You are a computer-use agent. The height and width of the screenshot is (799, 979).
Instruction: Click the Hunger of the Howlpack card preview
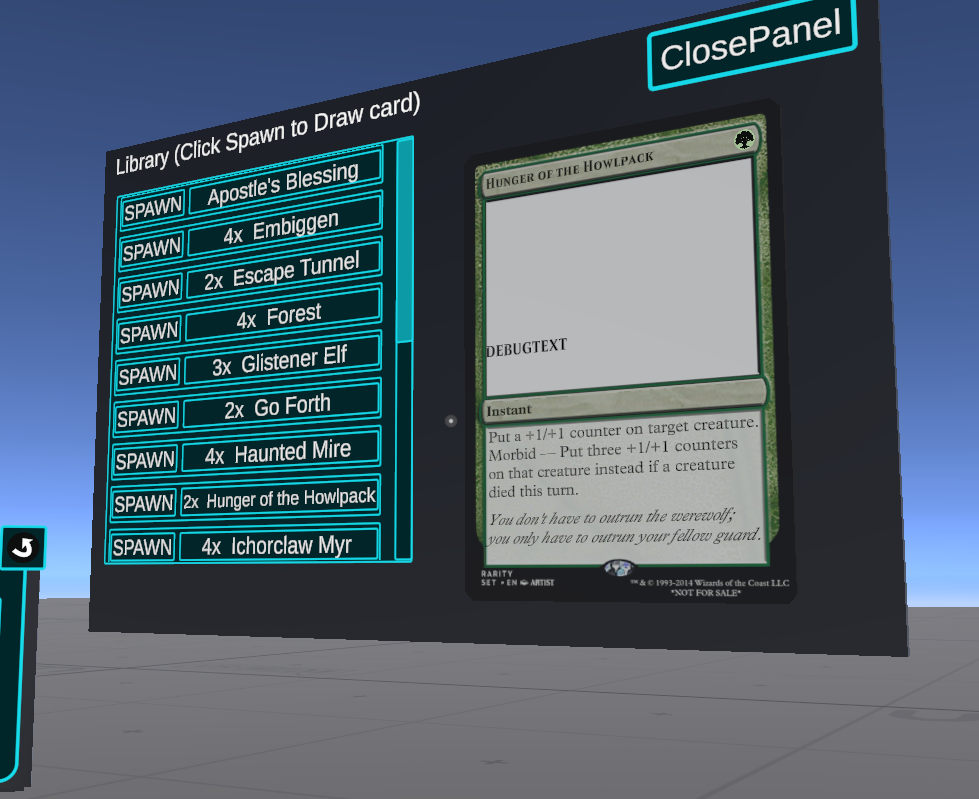point(629,353)
